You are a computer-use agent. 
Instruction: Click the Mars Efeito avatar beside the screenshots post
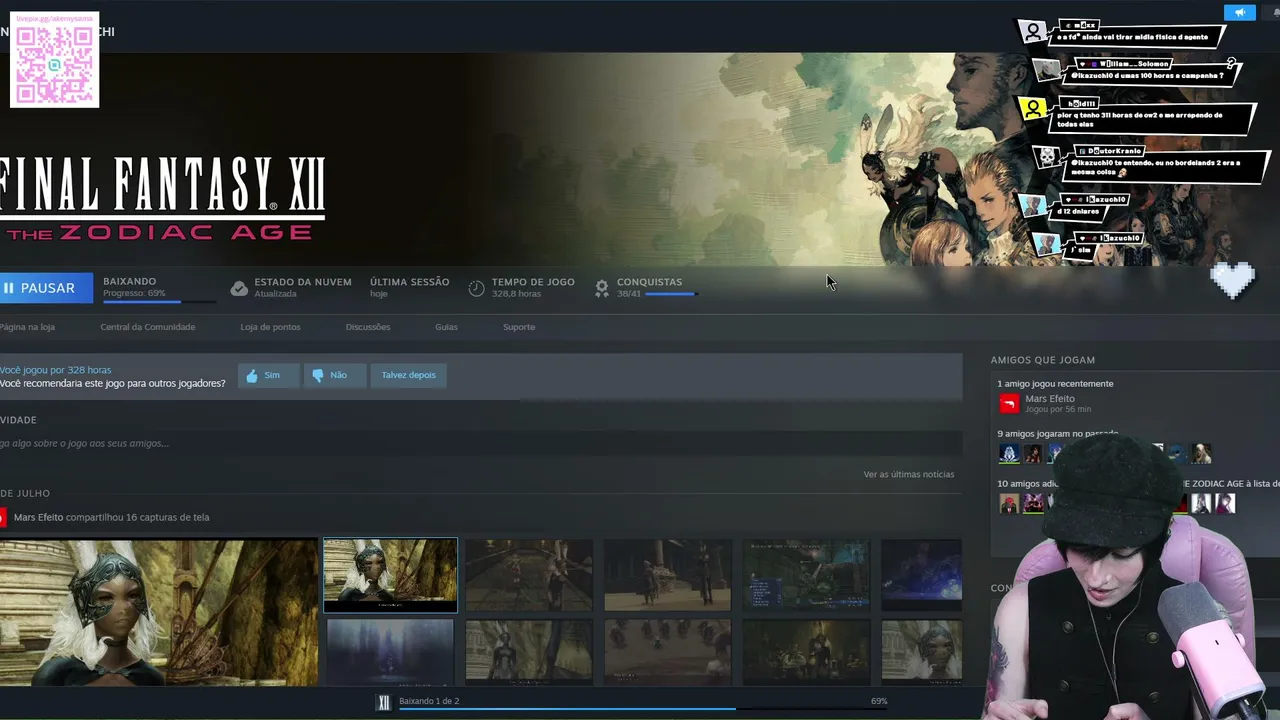pyautogui.click(x=3, y=517)
